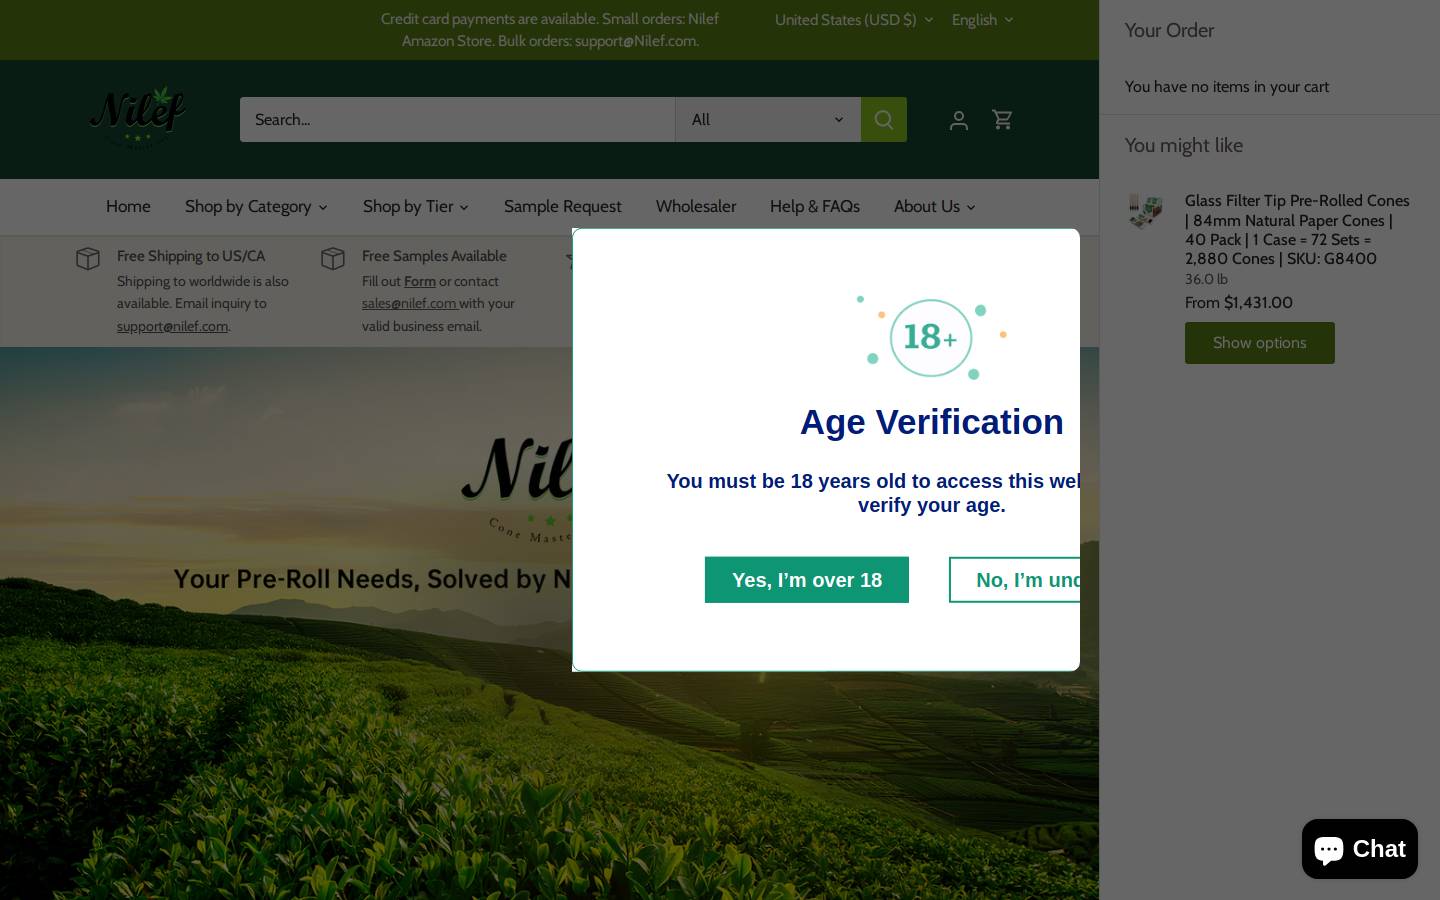The image size is (1440, 900).
Task: Click the Age Verification title
Action: (x=931, y=422)
